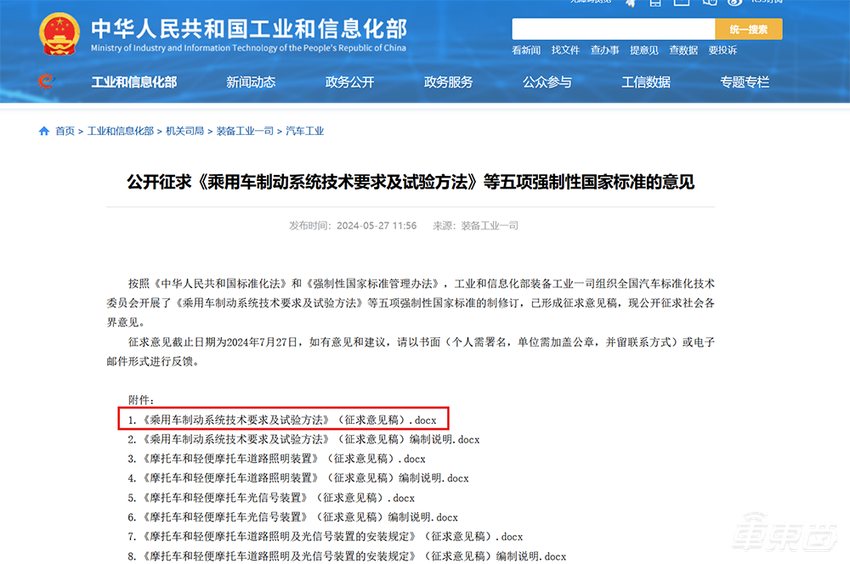
Task: Select 专题专栏 in the navigation bar
Action: pos(745,82)
